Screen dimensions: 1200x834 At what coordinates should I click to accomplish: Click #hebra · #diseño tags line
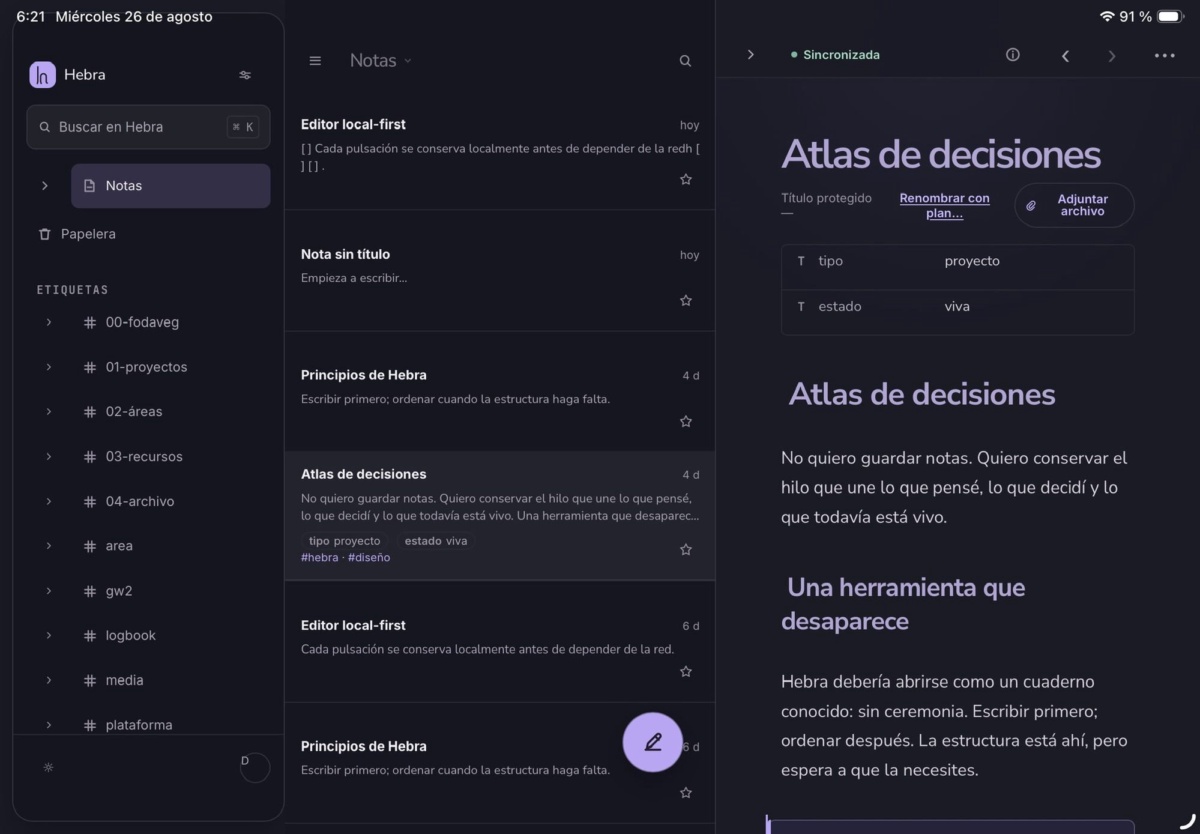(x=346, y=558)
